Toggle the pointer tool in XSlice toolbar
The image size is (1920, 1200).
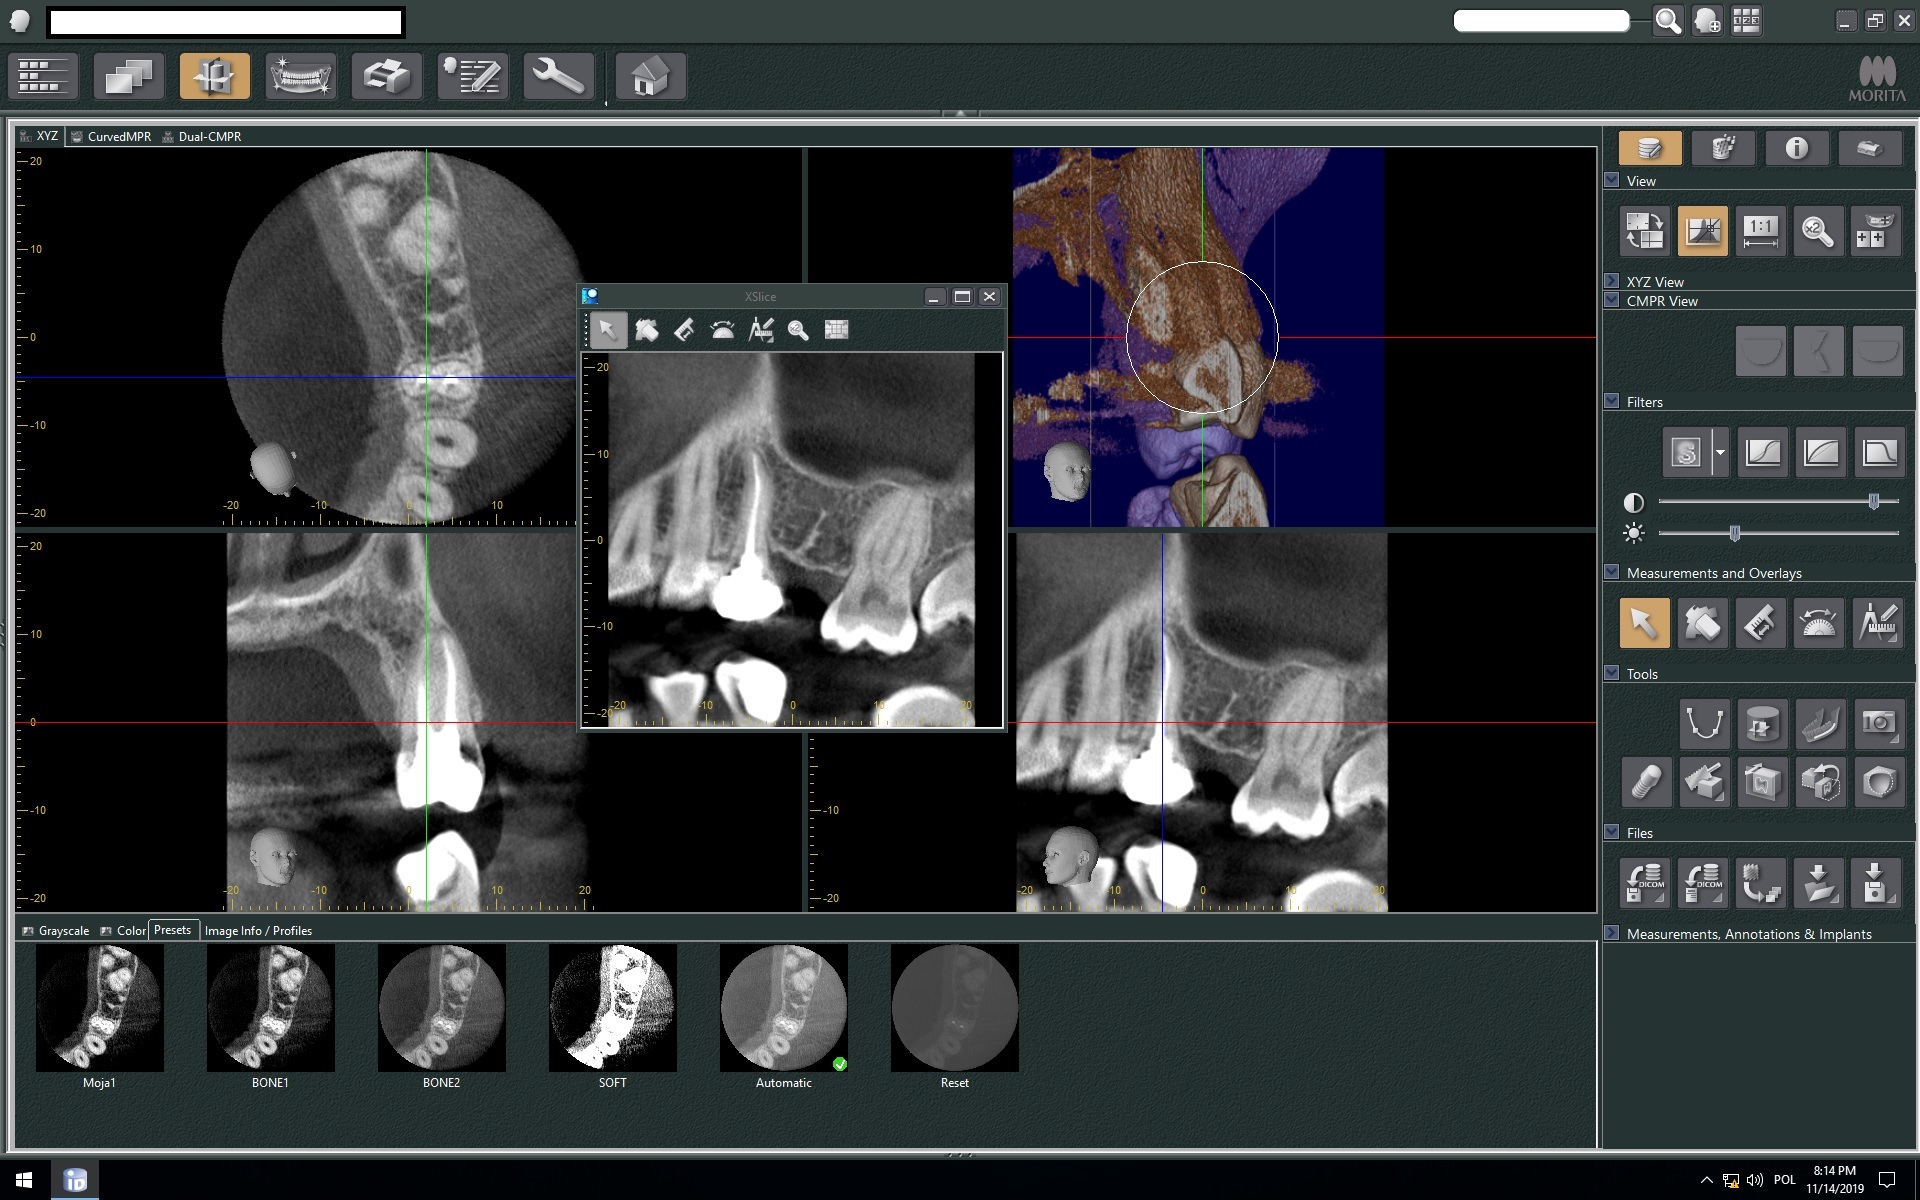tap(608, 329)
